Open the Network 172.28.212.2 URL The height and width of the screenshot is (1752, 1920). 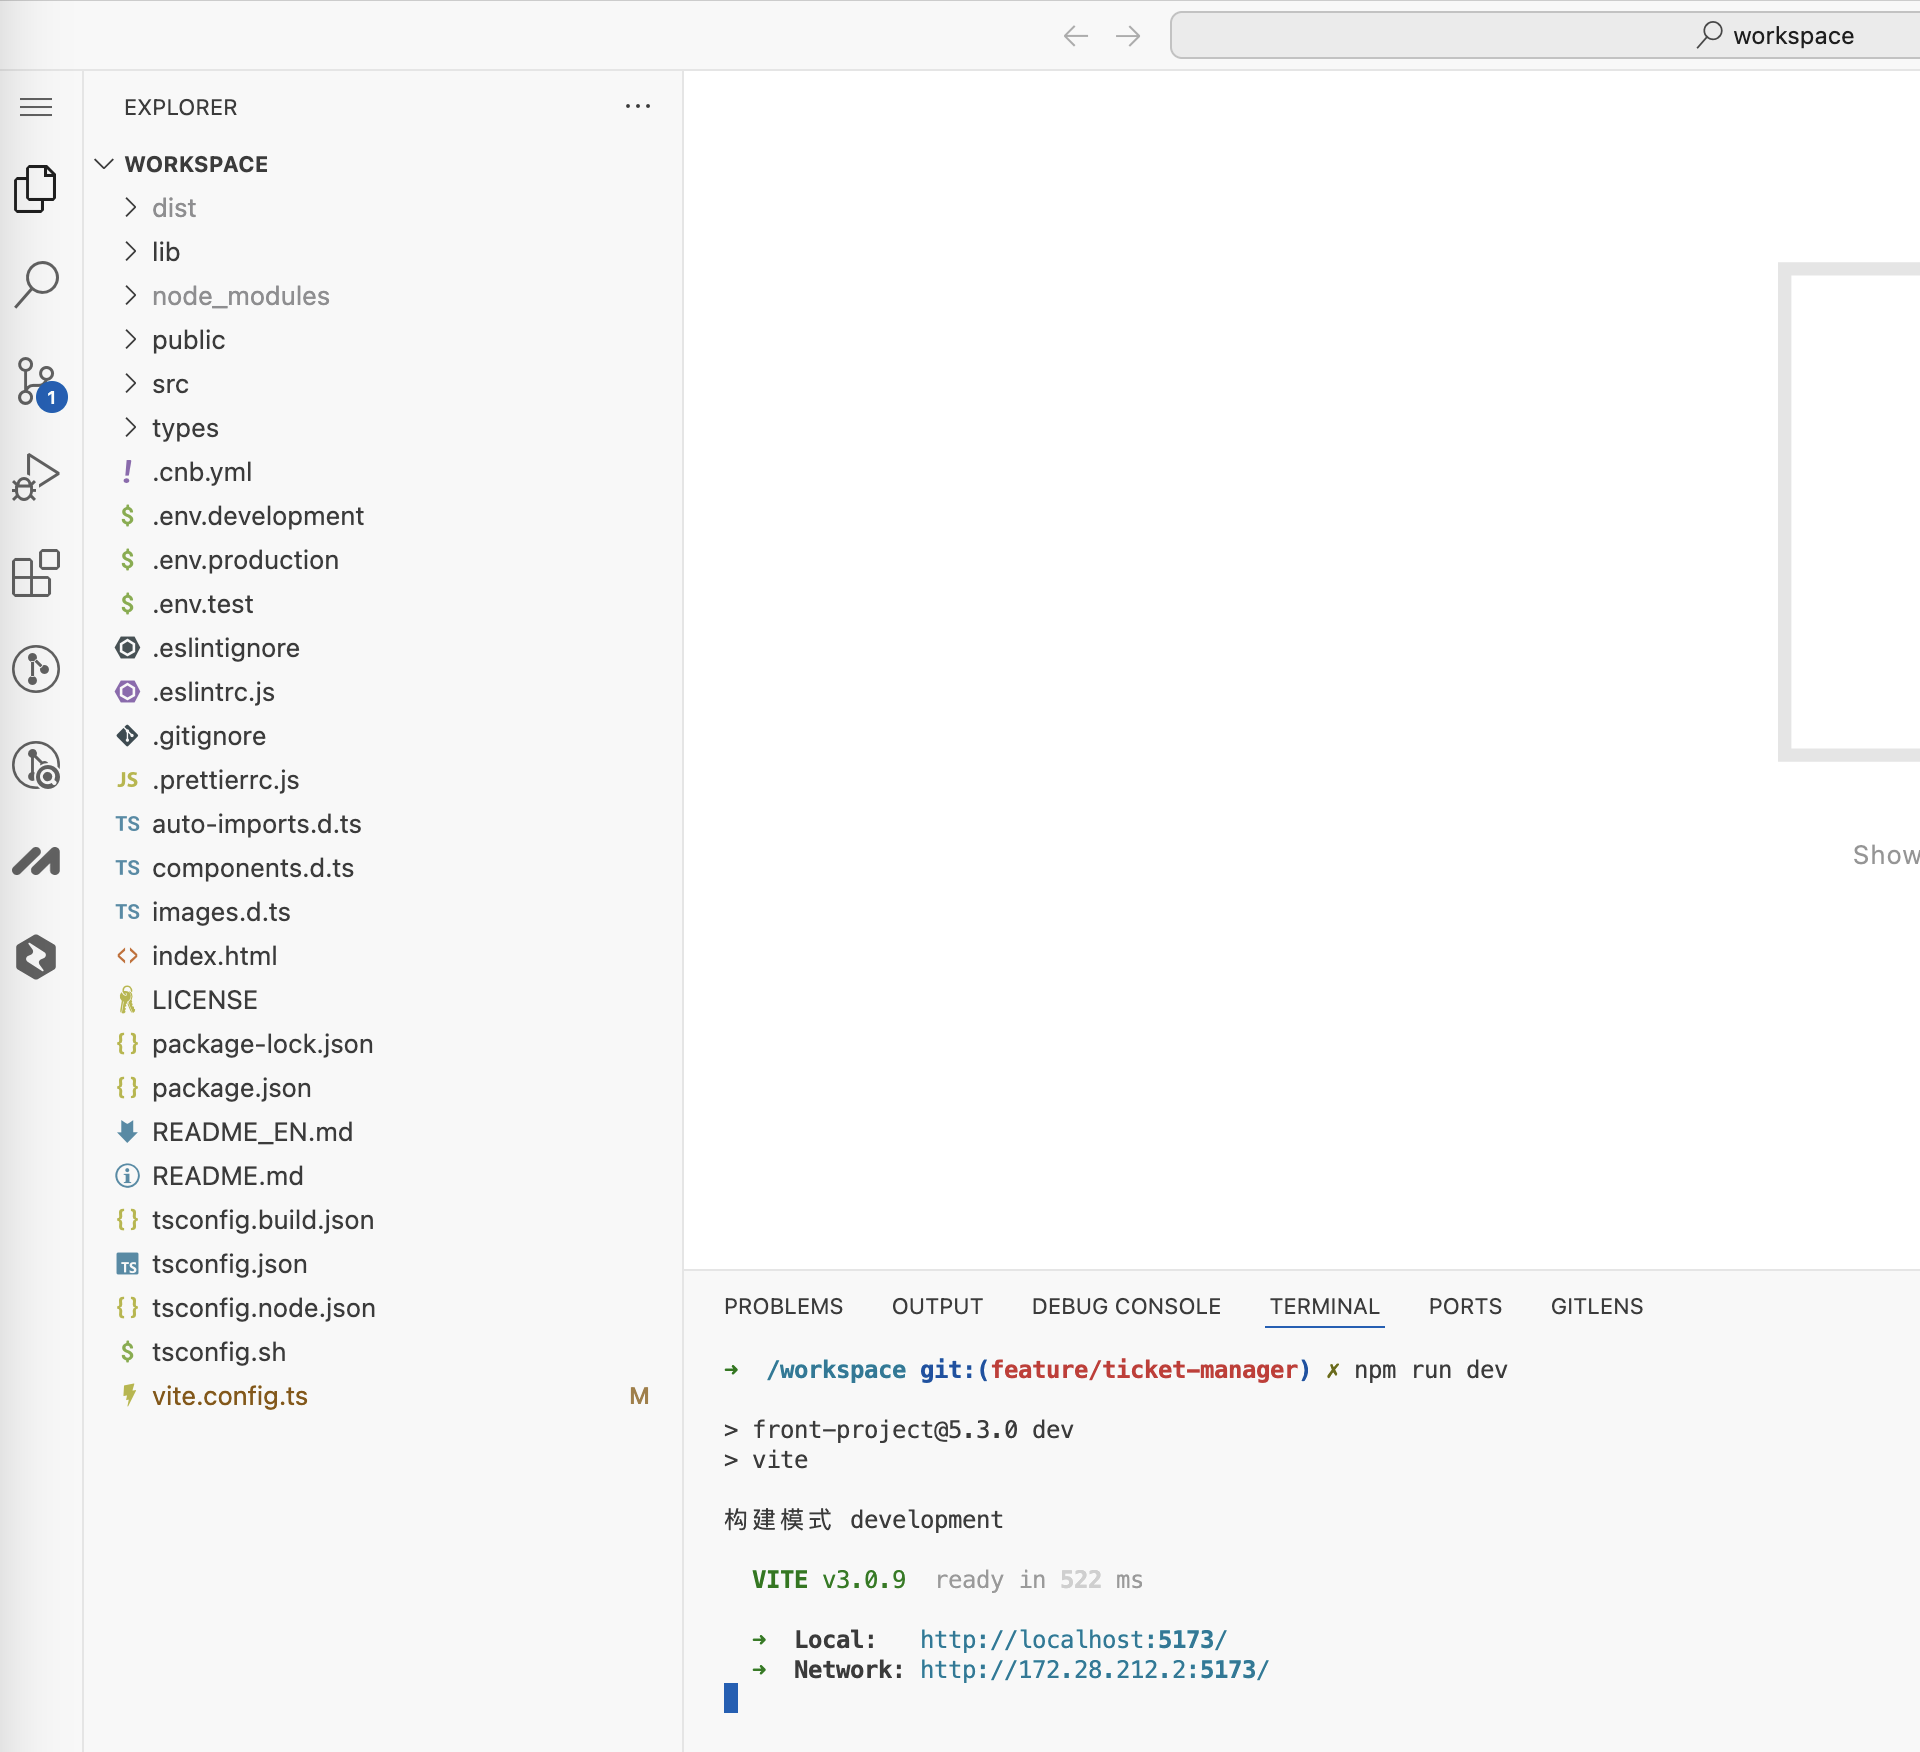[x=1093, y=1670]
